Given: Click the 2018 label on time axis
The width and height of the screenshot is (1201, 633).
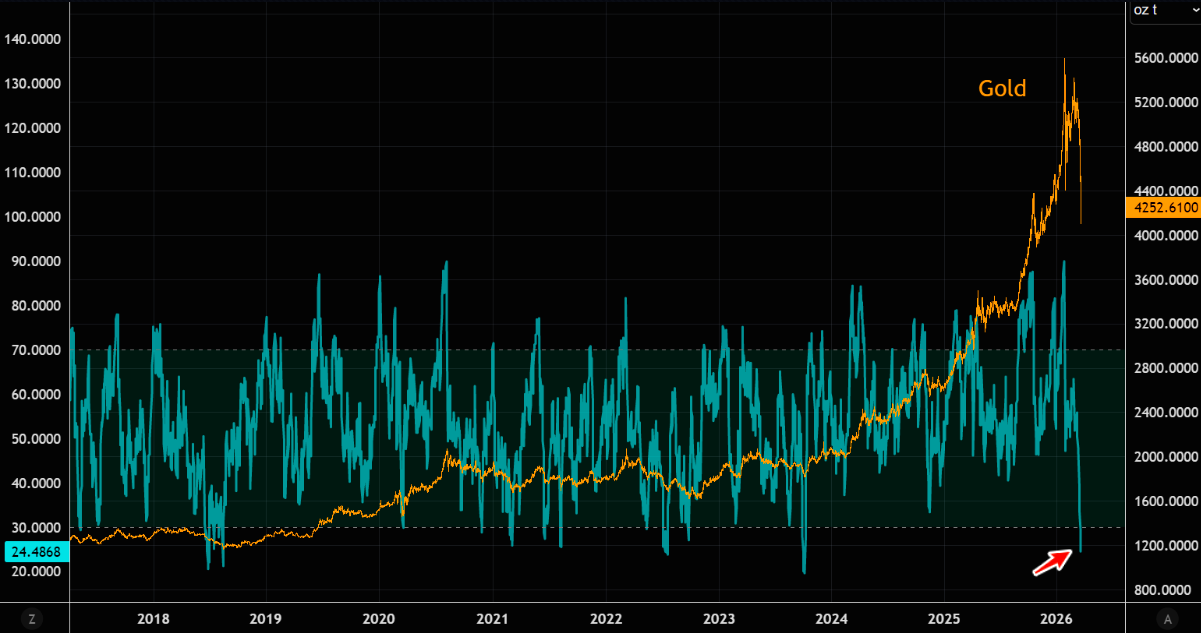Looking at the screenshot, I should click(x=152, y=619).
